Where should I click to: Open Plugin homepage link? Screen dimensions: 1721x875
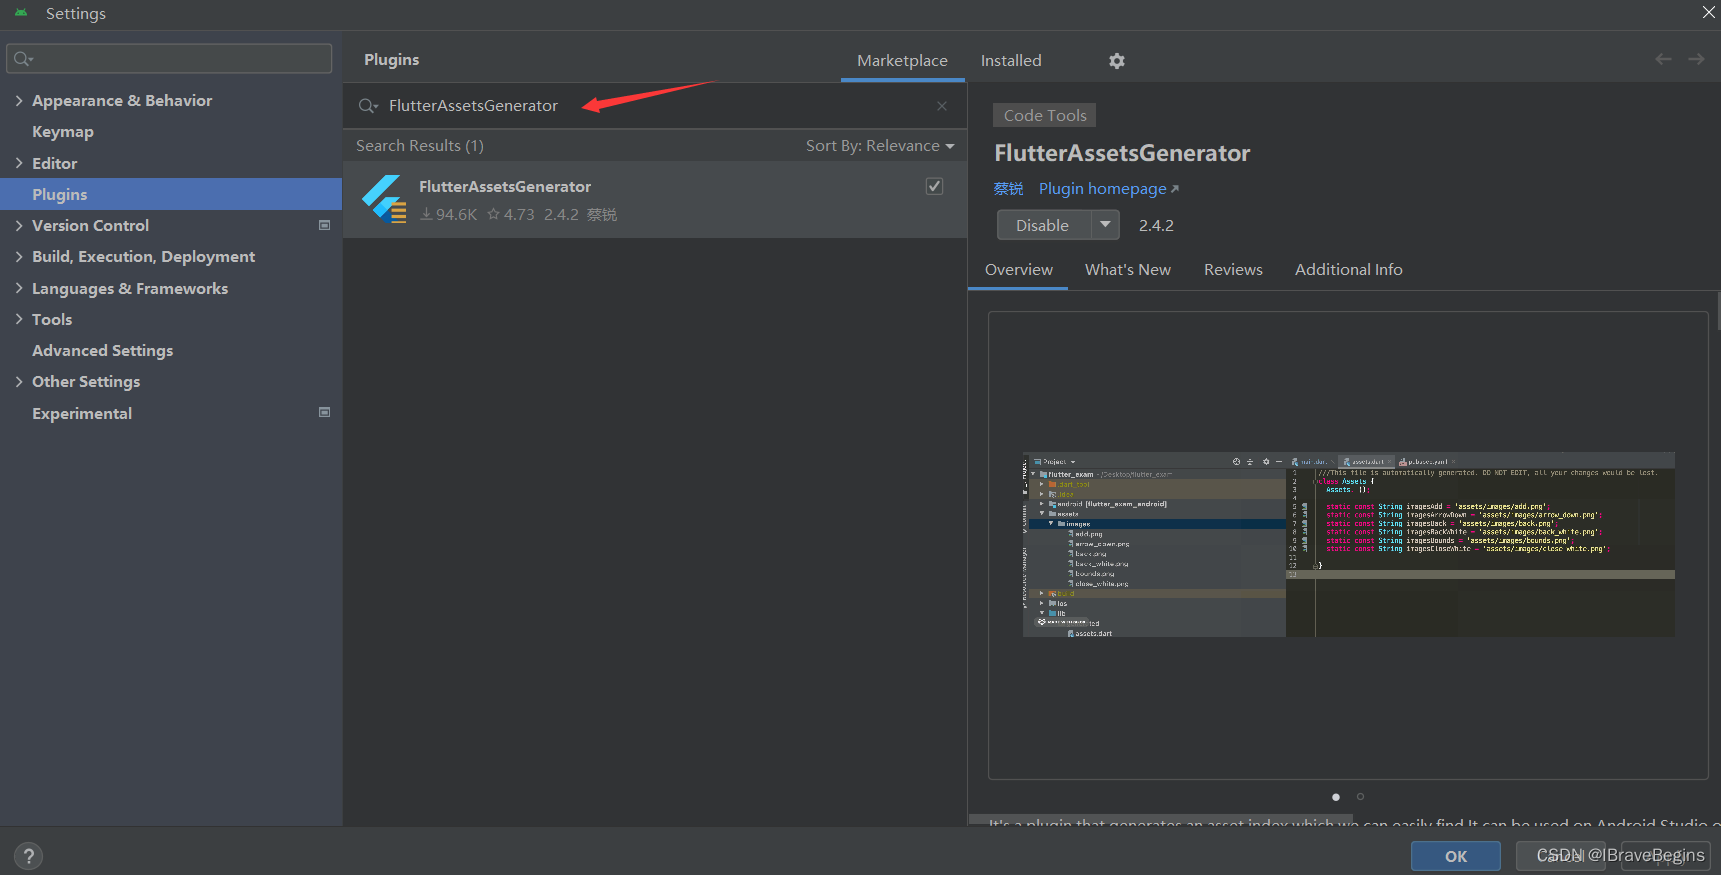(x=1108, y=189)
